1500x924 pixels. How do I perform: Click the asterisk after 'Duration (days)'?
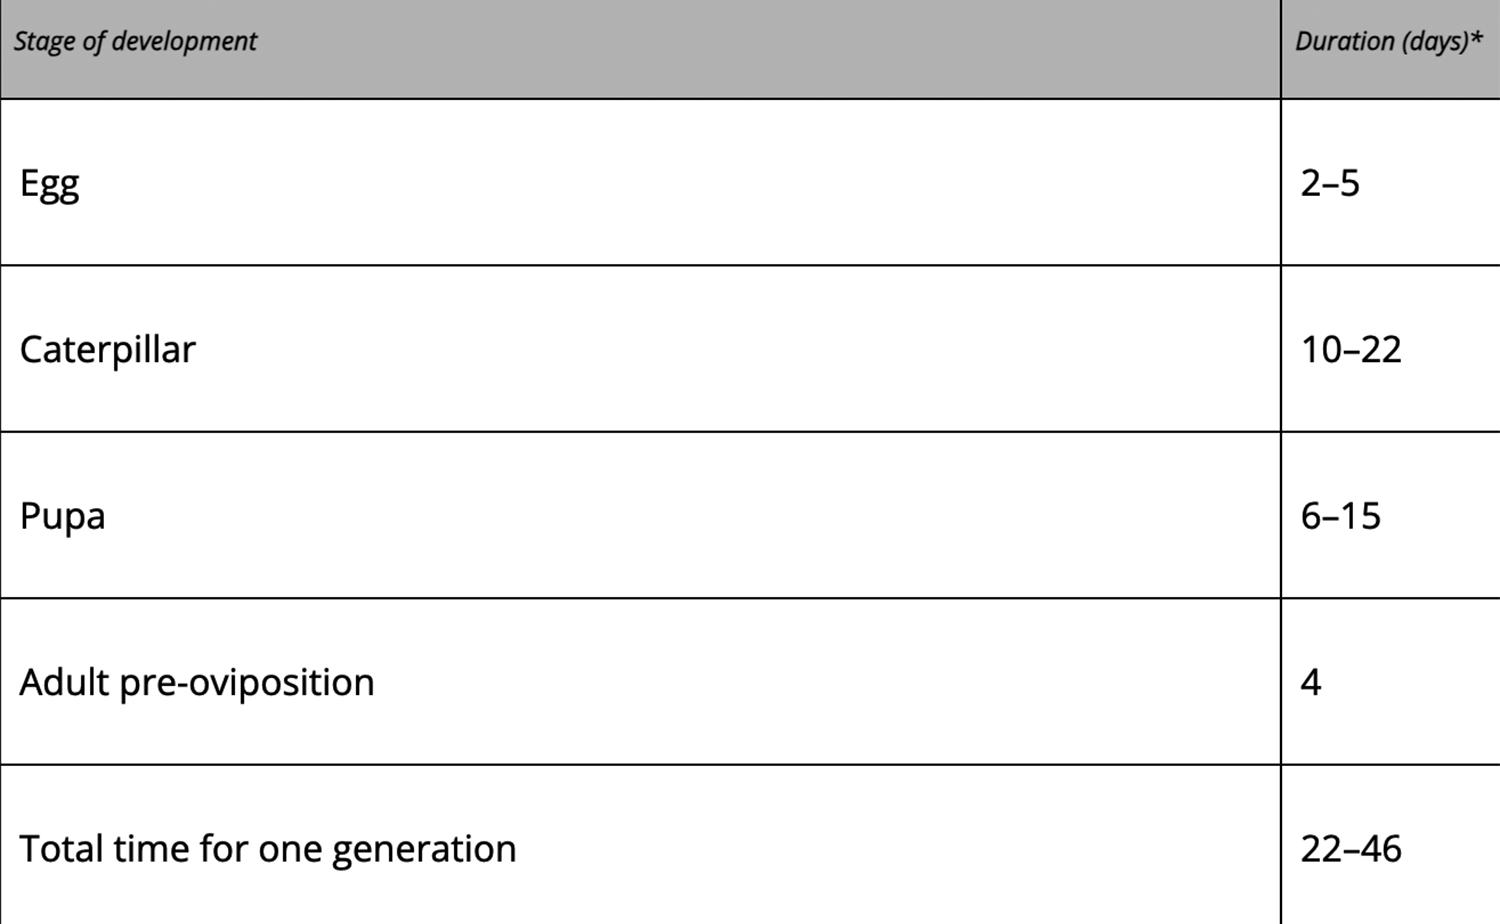point(1476,38)
